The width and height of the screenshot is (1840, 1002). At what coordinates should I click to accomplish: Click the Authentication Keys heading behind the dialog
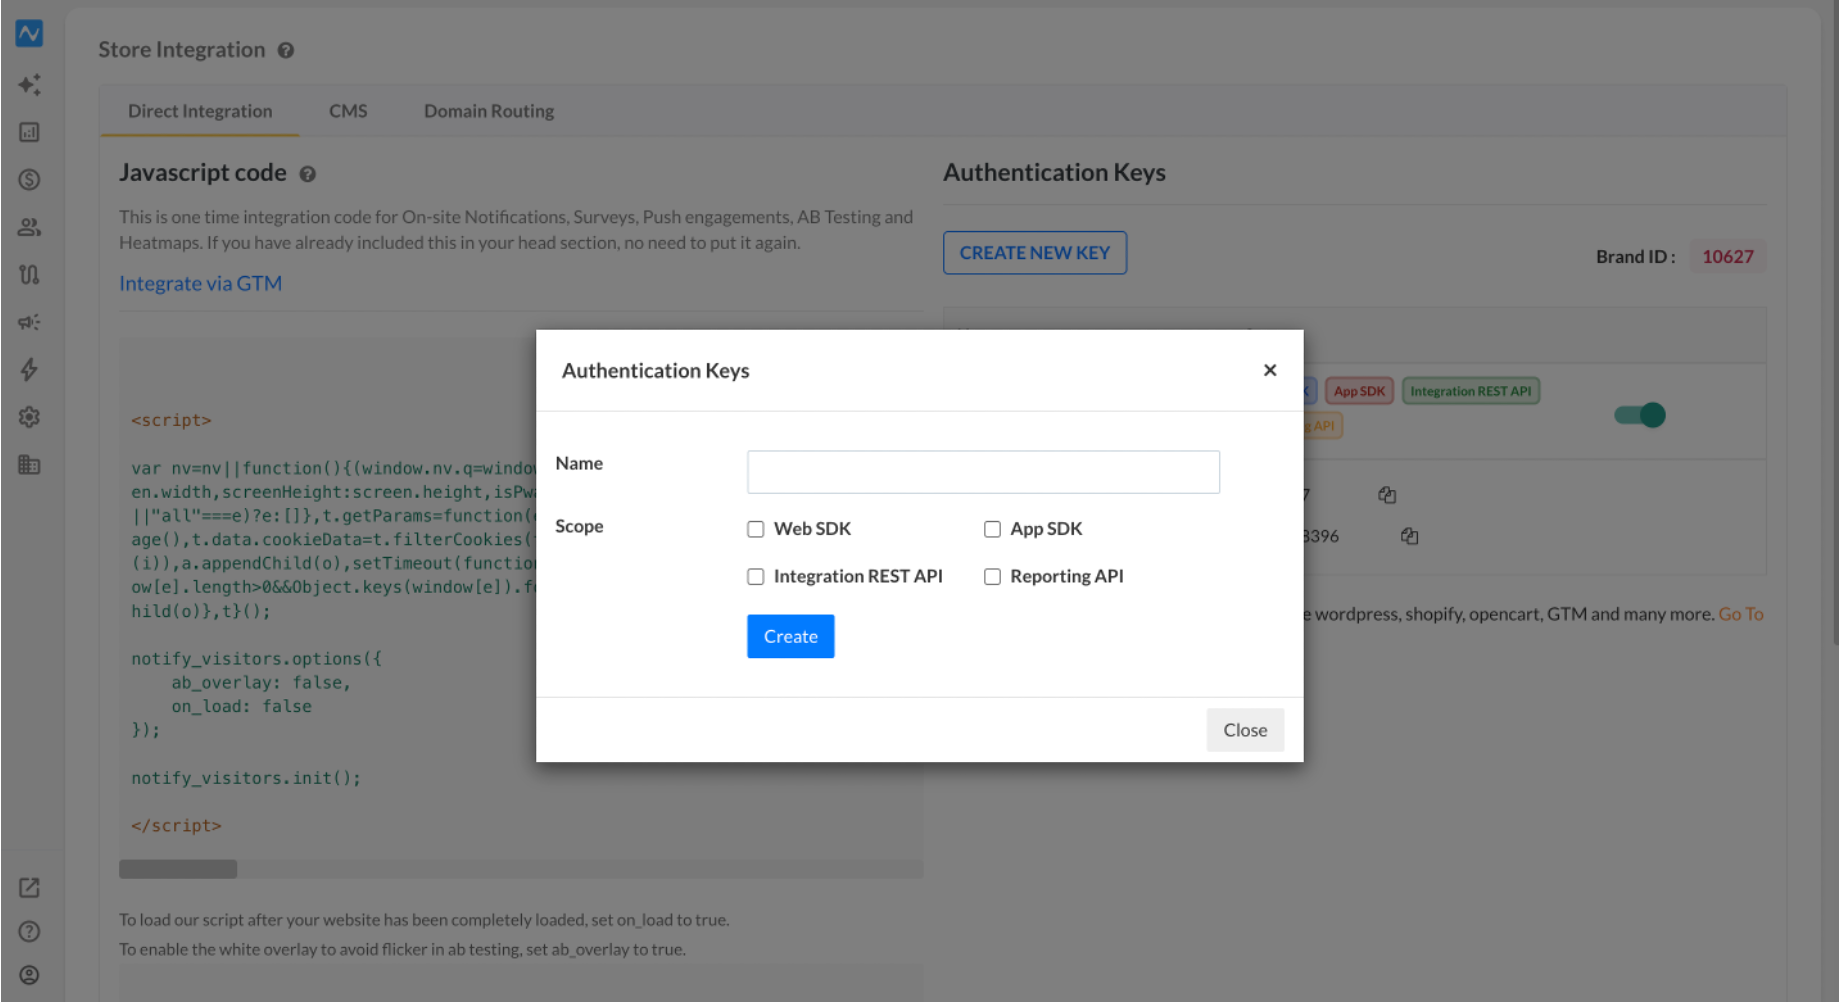pos(1055,172)
